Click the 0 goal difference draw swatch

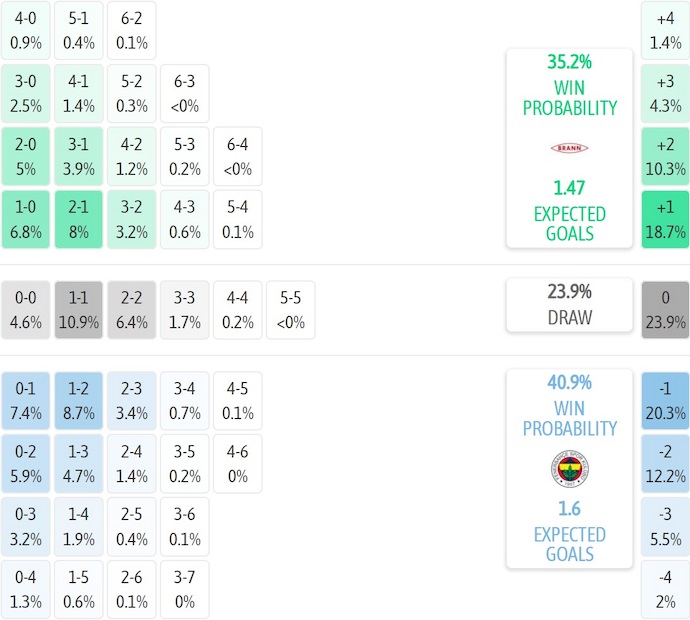click(666, 310)
